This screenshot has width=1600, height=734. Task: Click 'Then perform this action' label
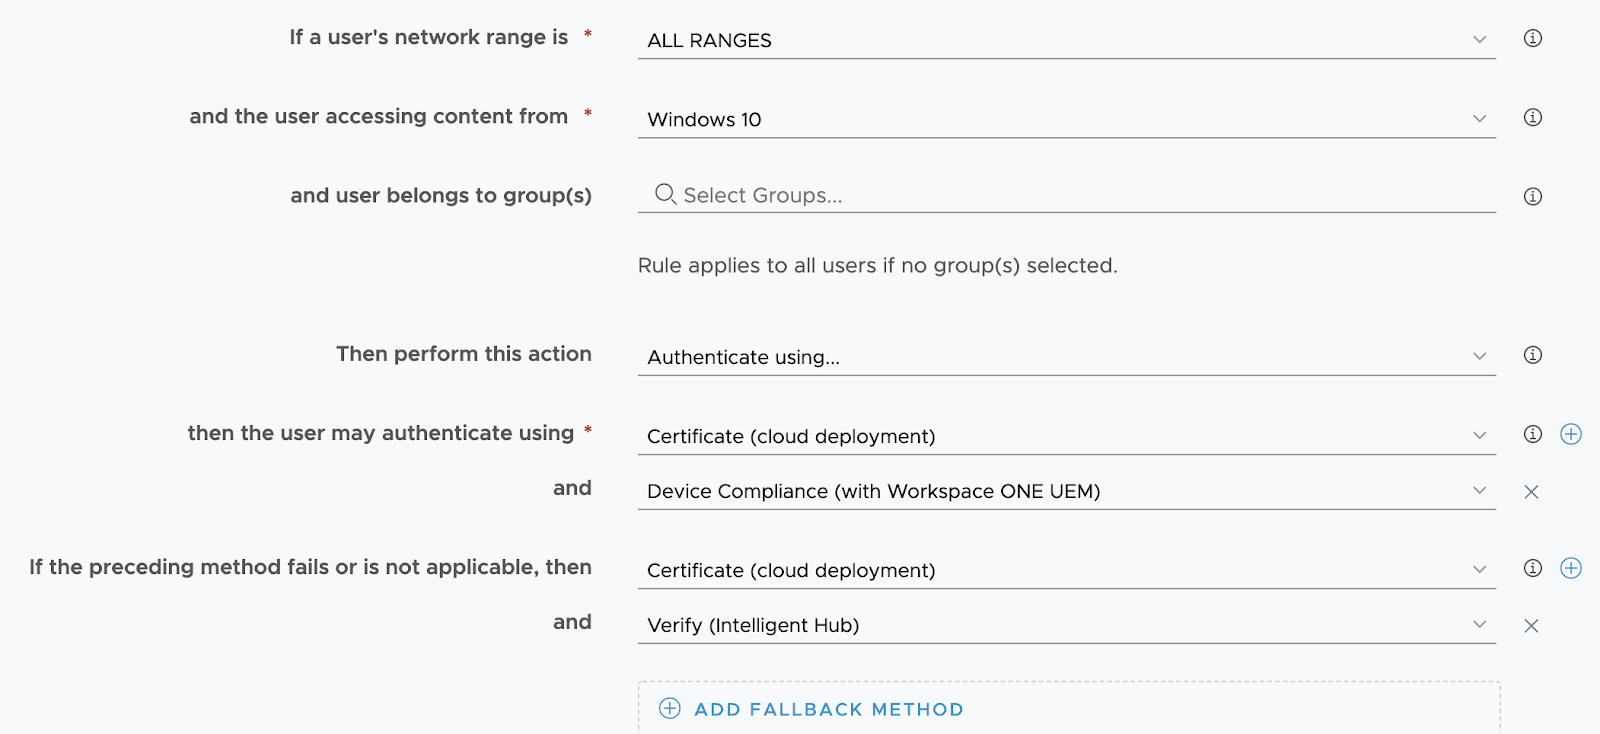[x=464, y=353]
